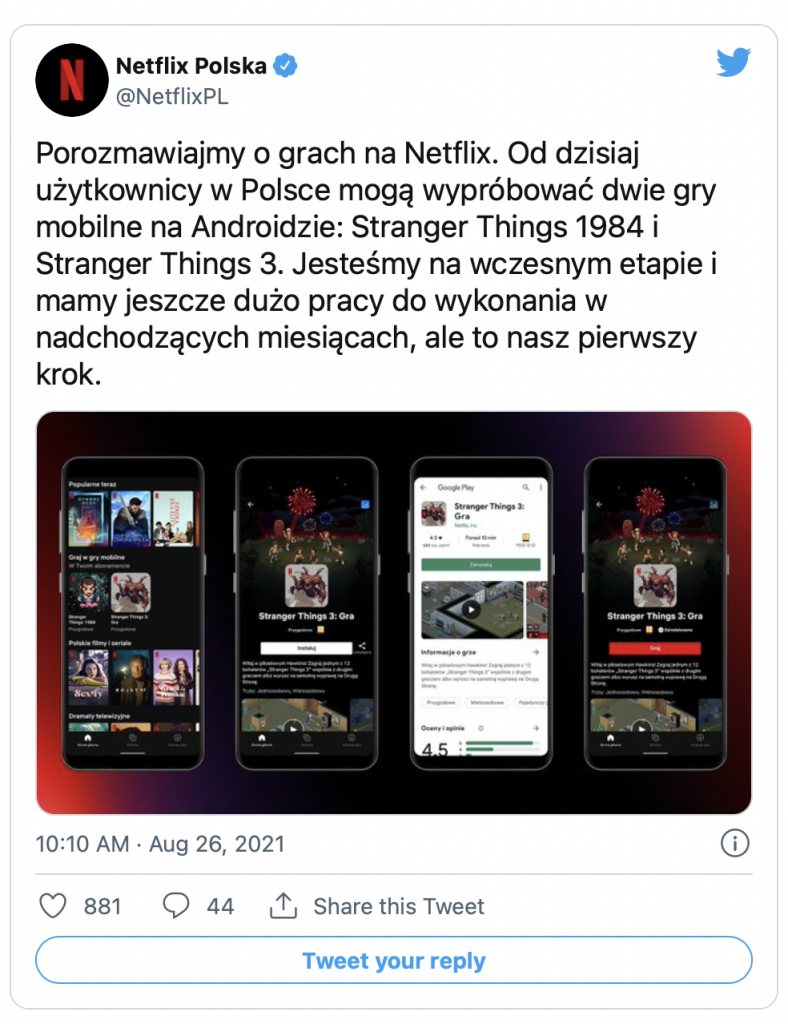
Task: Open the Google Play phone screenshot
Action: tap(481, 613)
